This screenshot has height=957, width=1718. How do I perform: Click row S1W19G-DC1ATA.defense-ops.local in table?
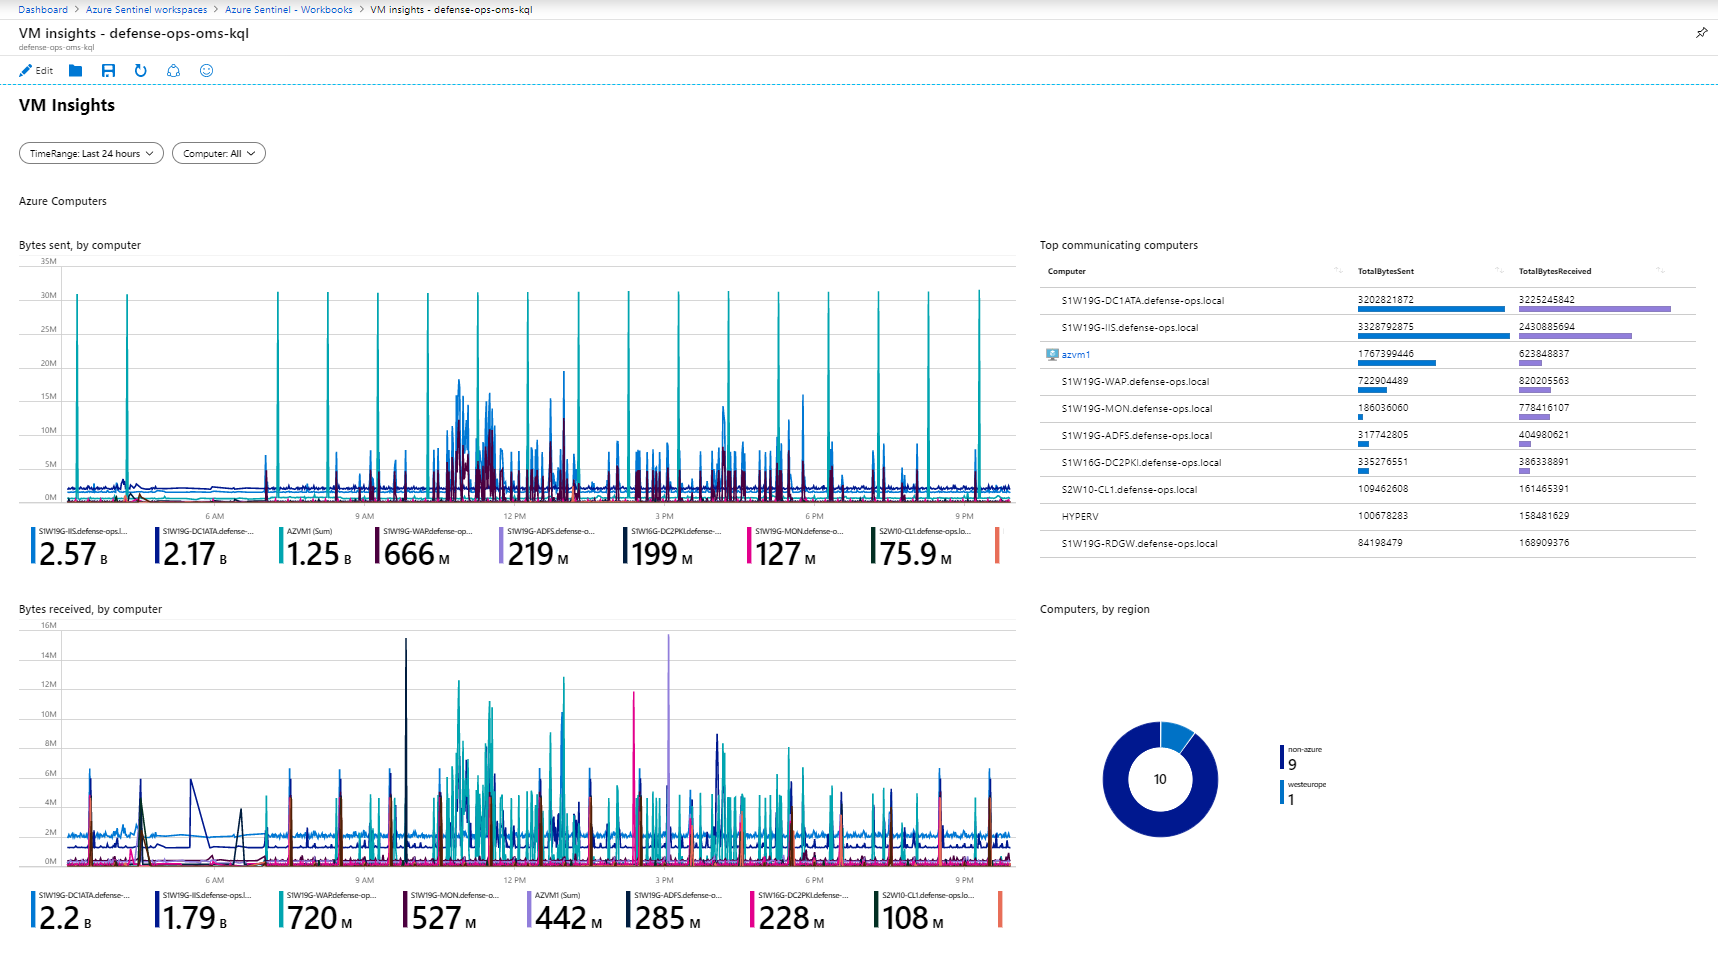click(x=1367, y=301)
